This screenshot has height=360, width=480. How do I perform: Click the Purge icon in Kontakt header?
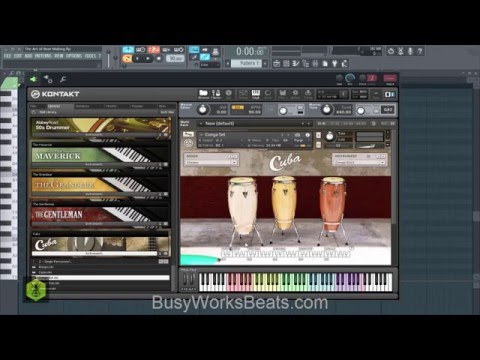point(308,94)
